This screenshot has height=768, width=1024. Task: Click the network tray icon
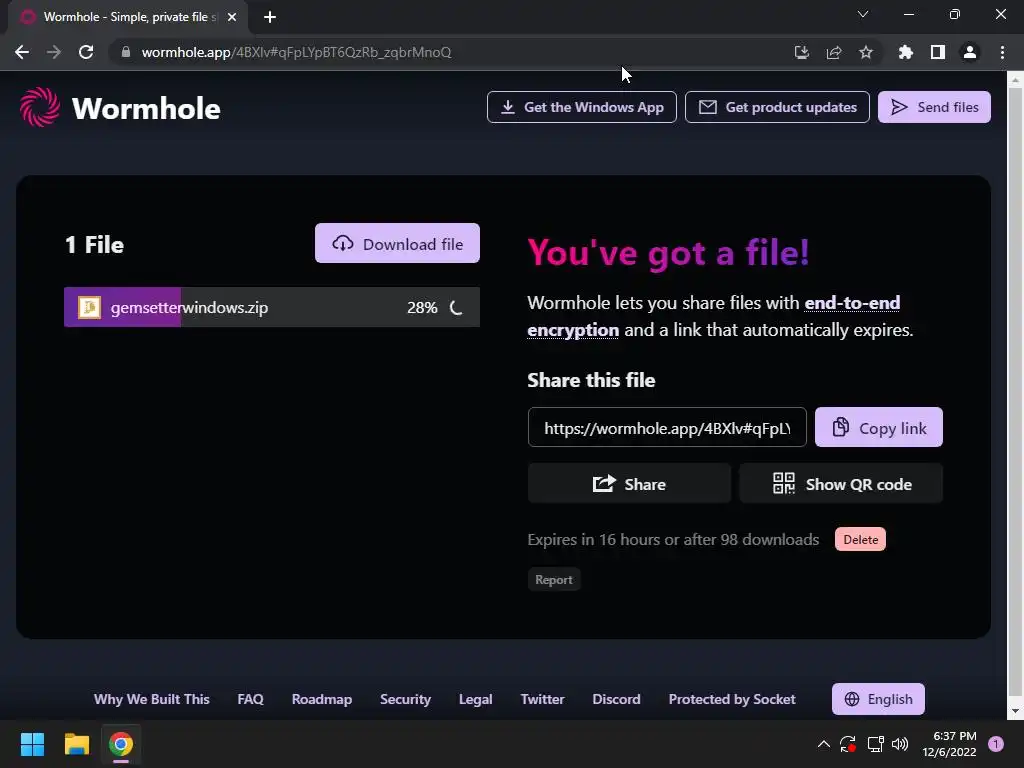874,744
